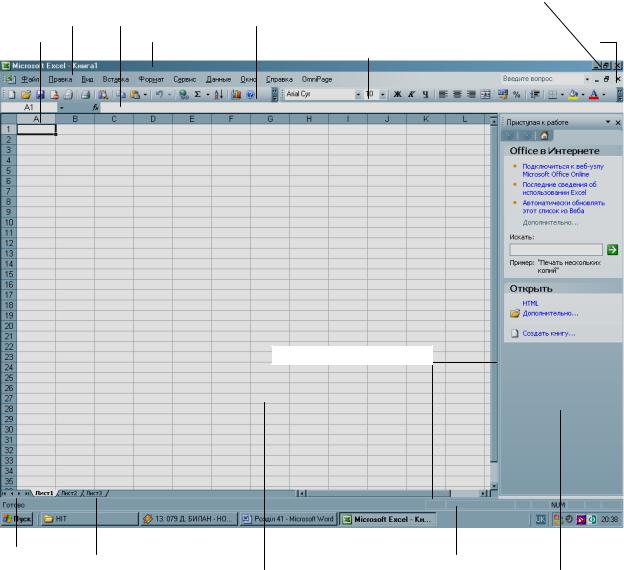Expand the Name Box dropdown next to A1
This screenshot has height=570, width=624.
pos(61,108)
